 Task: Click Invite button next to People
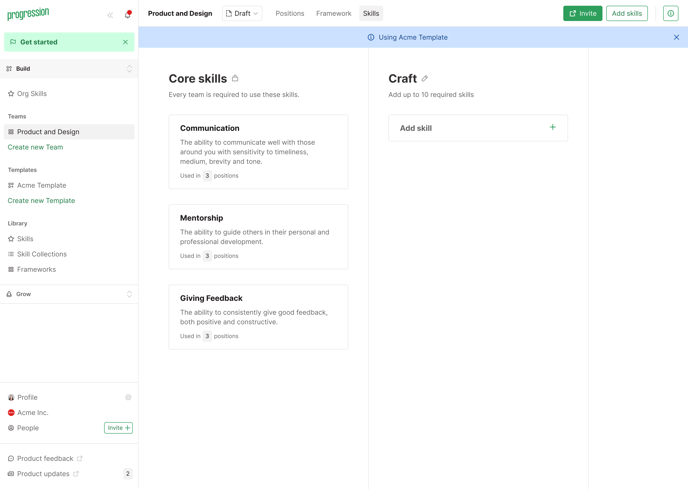coord(118,428)
